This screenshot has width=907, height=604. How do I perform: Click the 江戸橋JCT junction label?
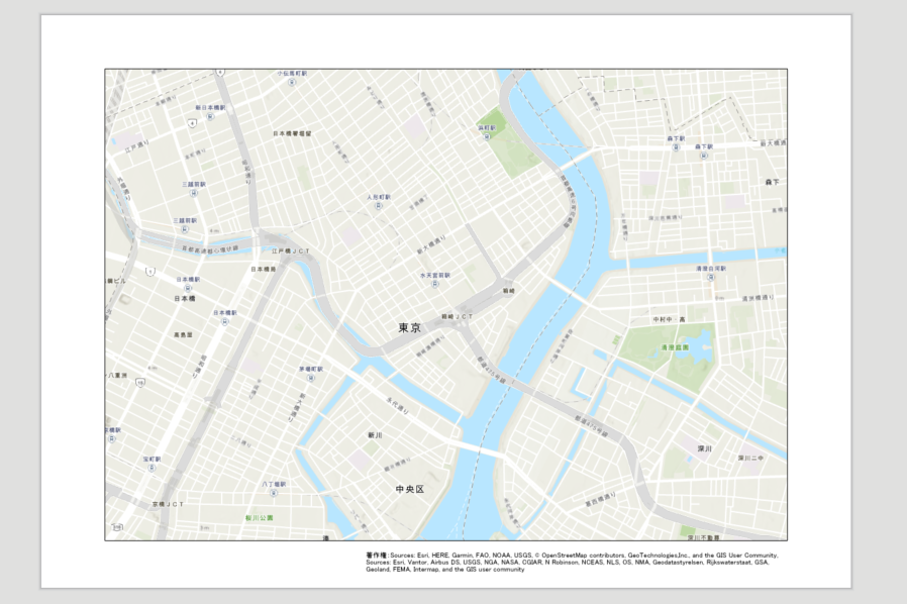click(291, 251)
